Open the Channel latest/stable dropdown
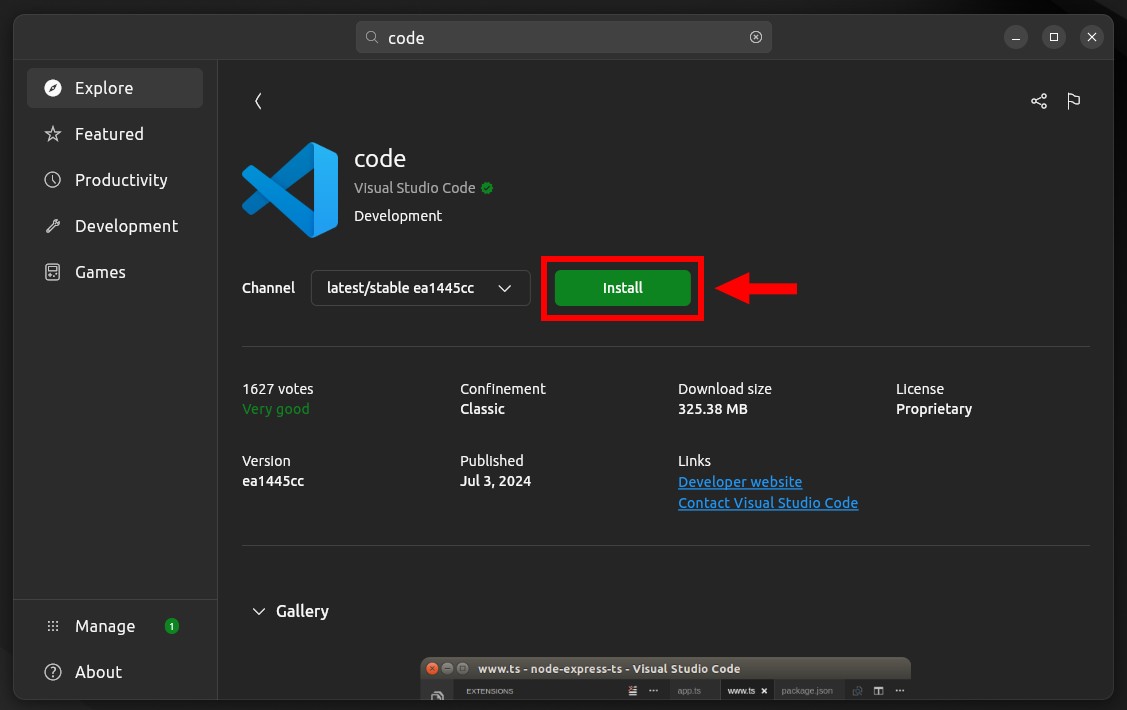Image resolution: width=1127 pixels, height=710 pixels. (x=420, y=288)
